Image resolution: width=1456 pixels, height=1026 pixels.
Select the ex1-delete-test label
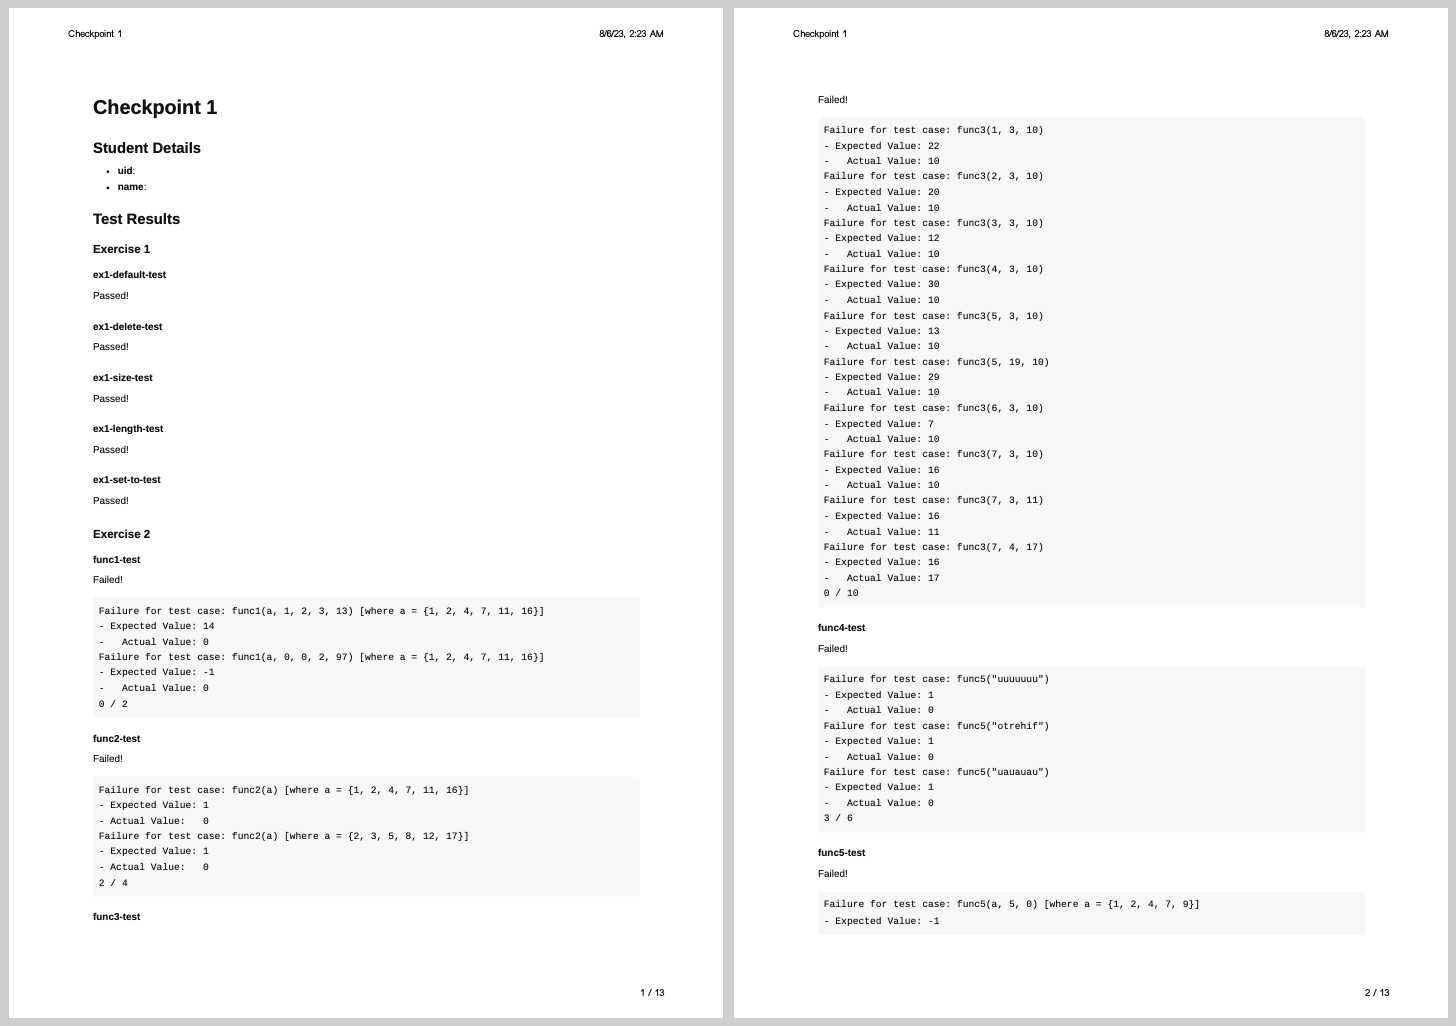click(x=127, y=327)
